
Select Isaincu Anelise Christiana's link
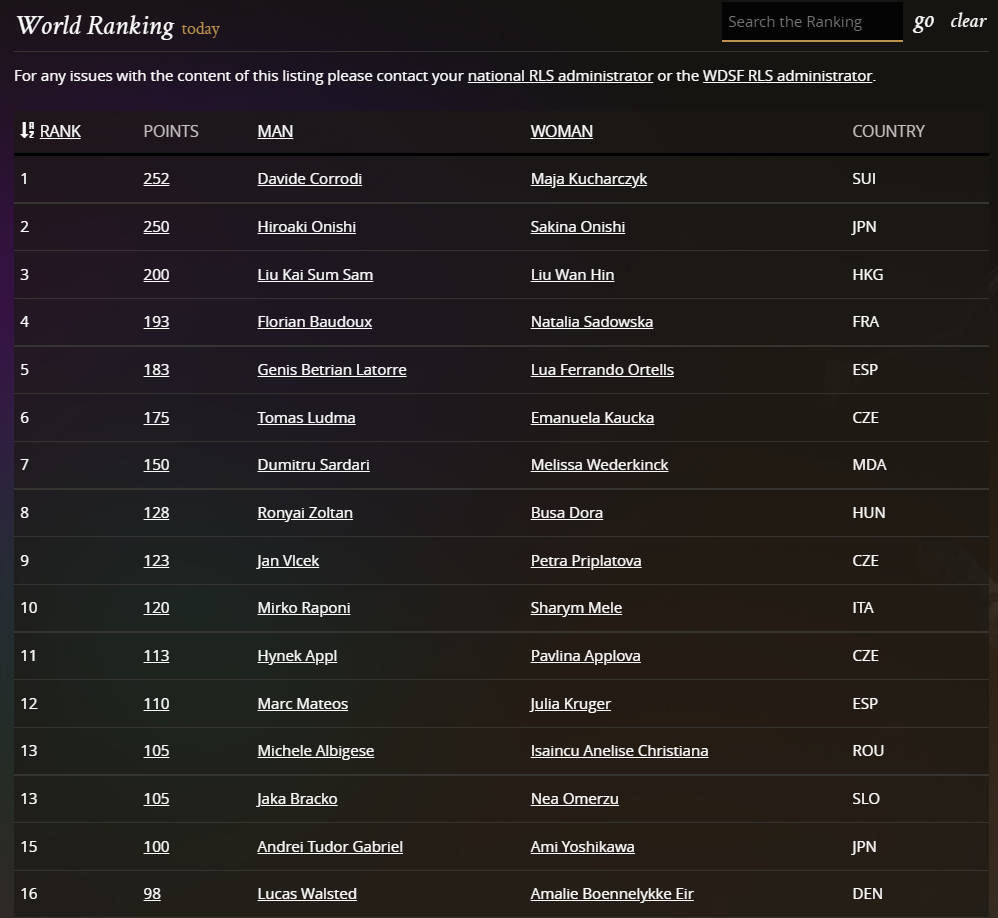pyautogui.click(x=619, y=751)
